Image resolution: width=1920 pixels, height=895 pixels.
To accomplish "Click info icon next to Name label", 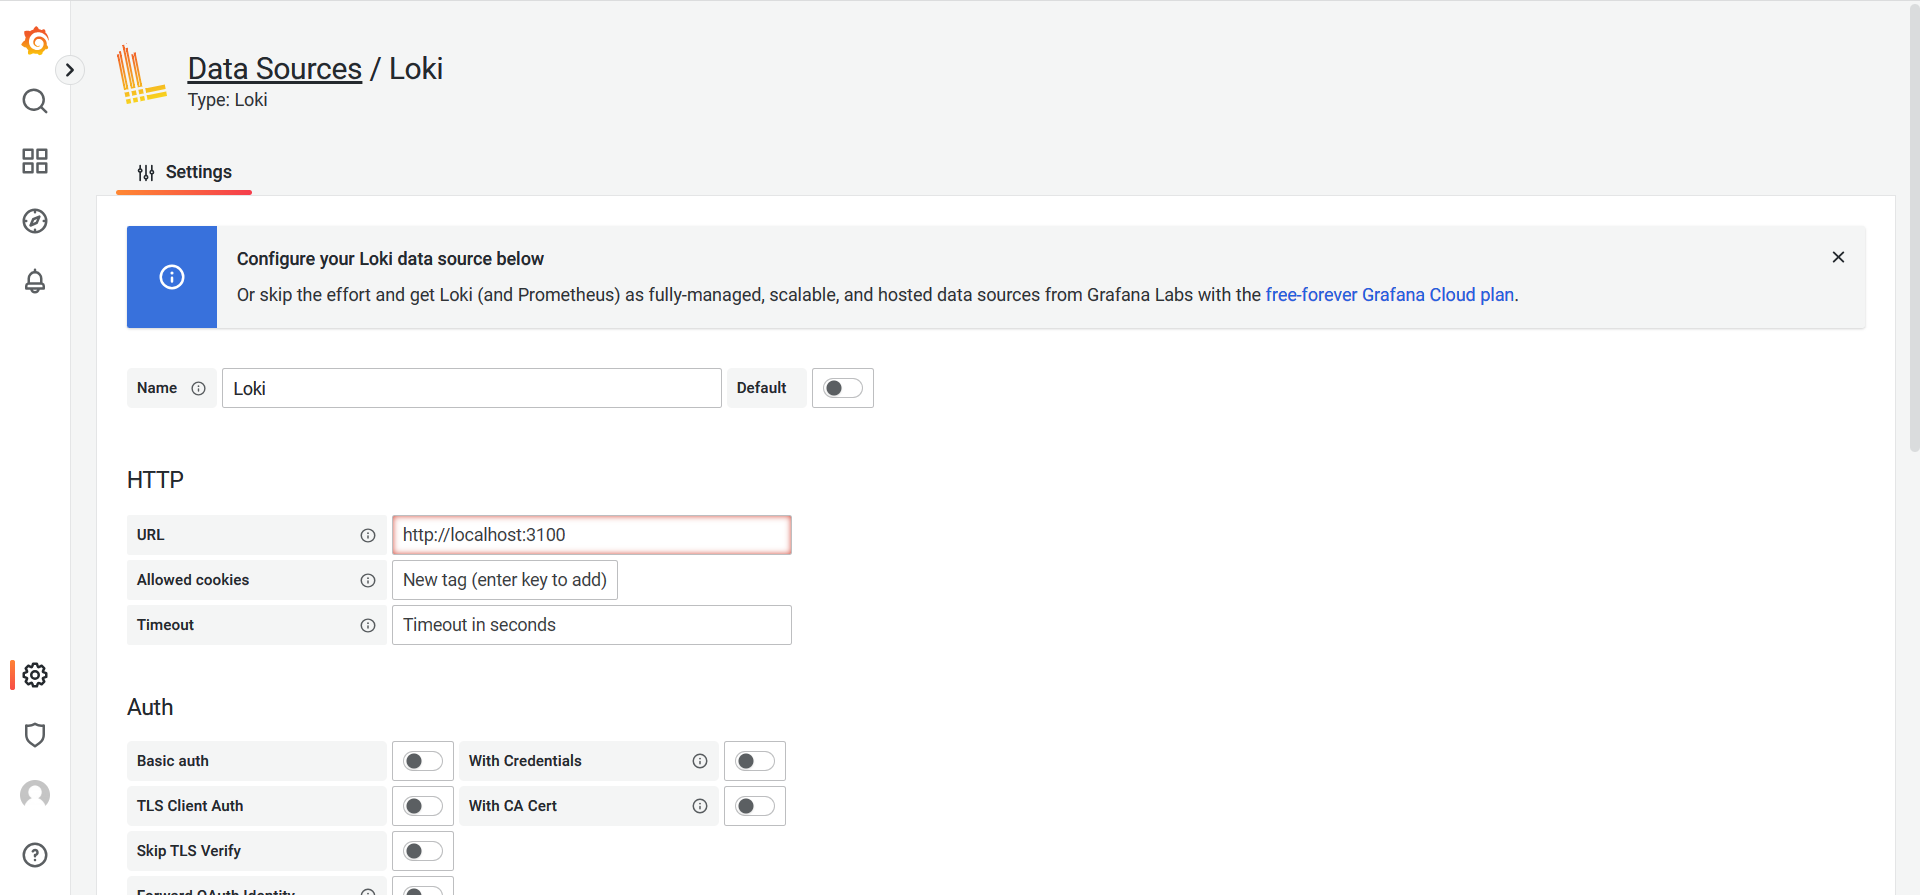I will (198, 388).
